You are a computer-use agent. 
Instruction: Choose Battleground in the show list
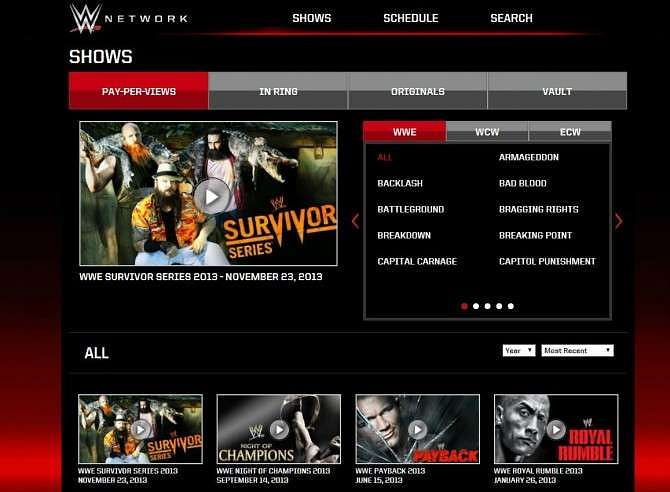411,209
